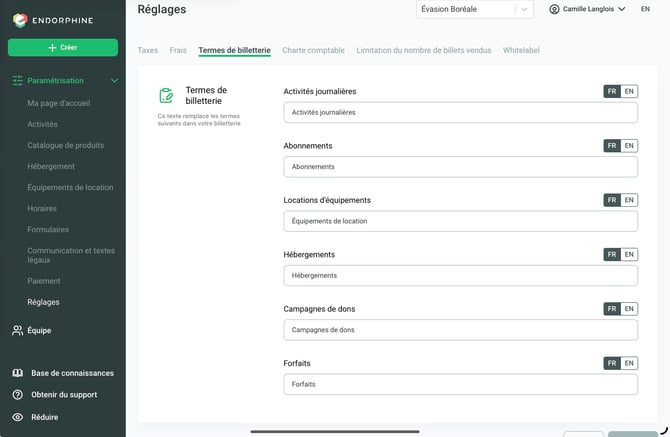Viewport: 670px width, 437px height.
Task: Open the Équipe people icon
Action: pos(18,330)
